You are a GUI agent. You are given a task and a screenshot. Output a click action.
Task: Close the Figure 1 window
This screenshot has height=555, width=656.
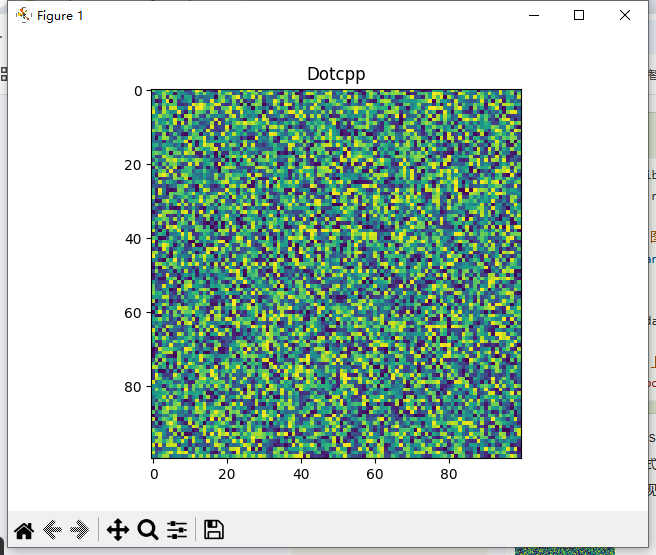(625, 15)
